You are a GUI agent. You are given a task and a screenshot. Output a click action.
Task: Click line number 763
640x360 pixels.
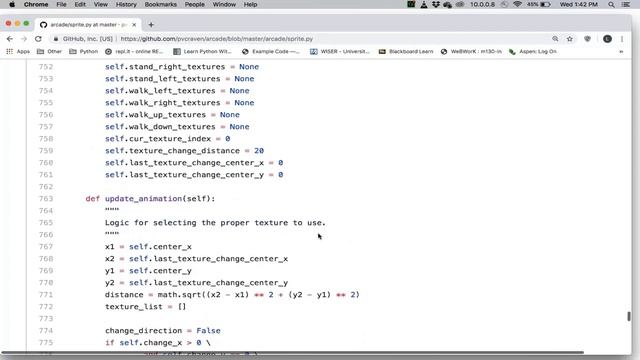click(x=46, y=199)
